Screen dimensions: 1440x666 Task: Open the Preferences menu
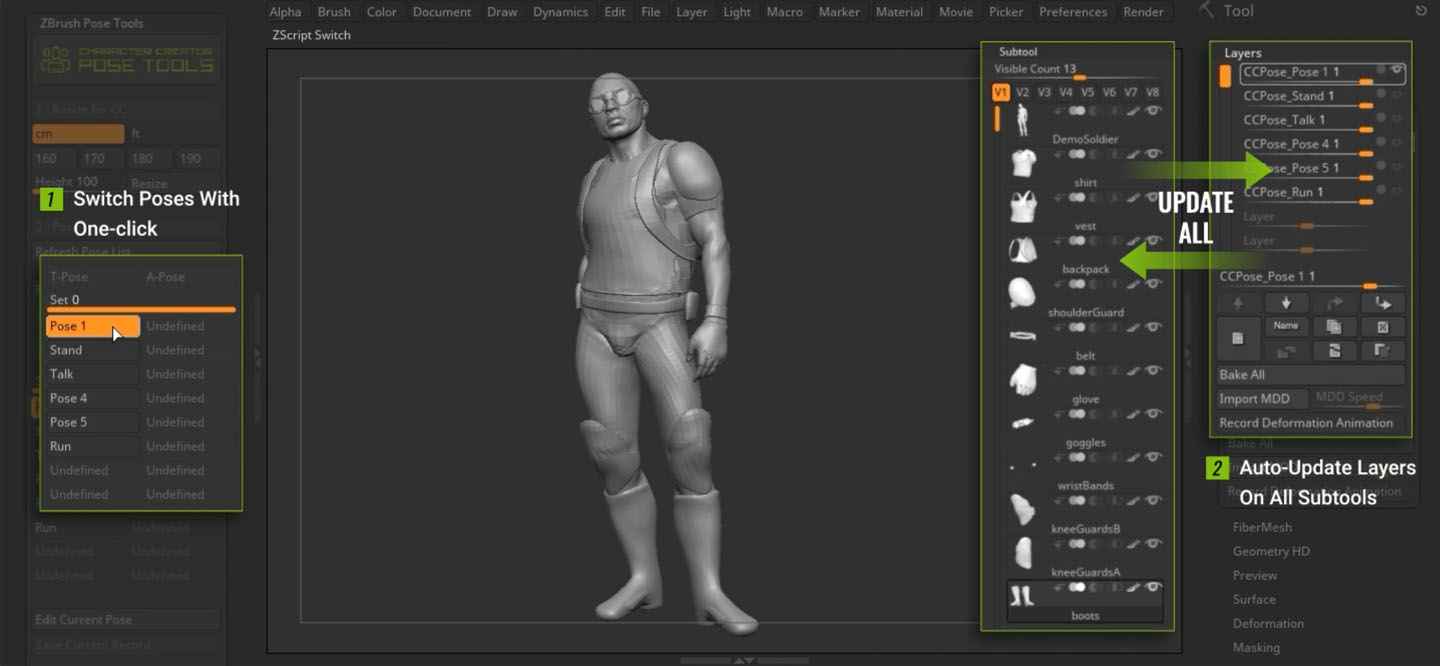(1073, 12)
